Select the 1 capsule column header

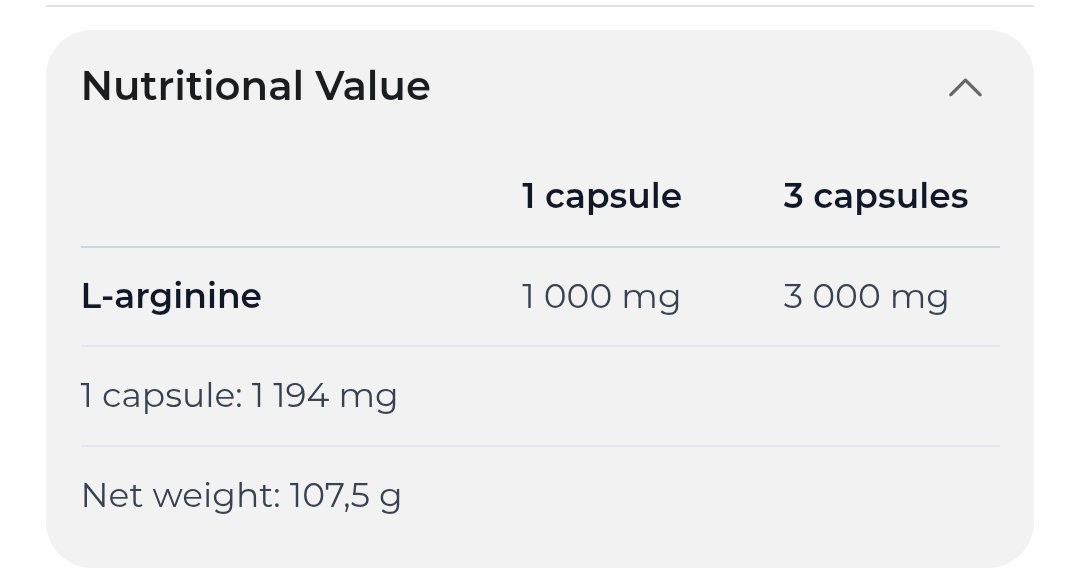[601, 196]
